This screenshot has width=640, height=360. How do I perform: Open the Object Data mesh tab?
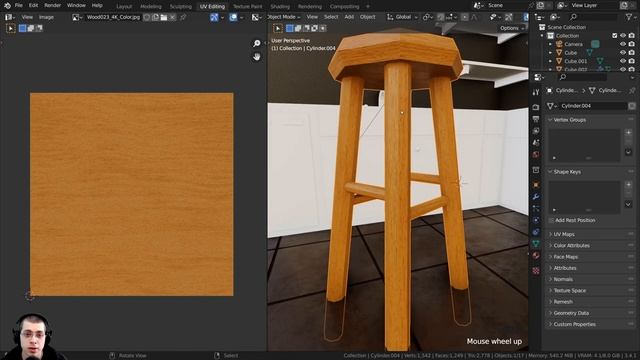pyautogui.click(x=536, y=244)
